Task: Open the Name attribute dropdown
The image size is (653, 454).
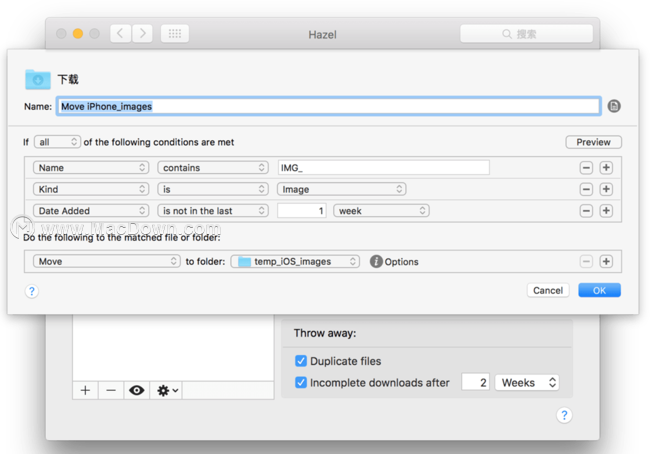Action: coord(91,167)
